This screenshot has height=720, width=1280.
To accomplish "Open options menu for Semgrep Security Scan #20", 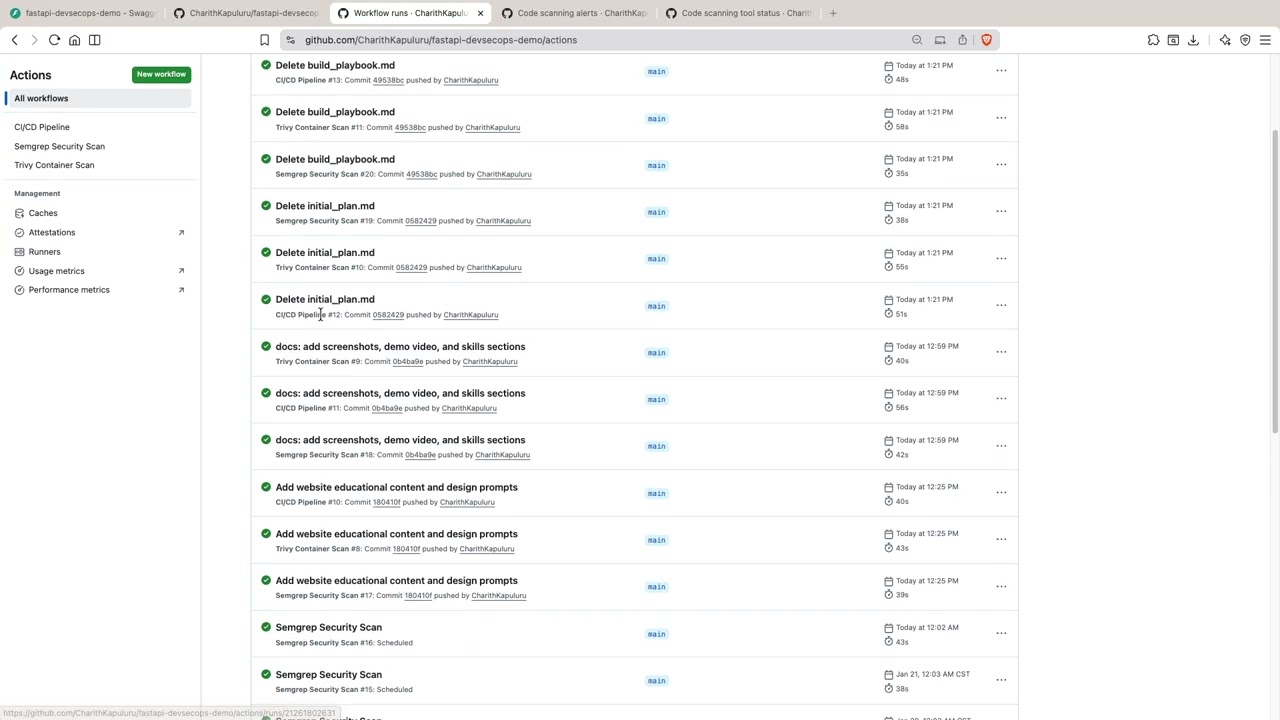I will tap(1001, 165).
